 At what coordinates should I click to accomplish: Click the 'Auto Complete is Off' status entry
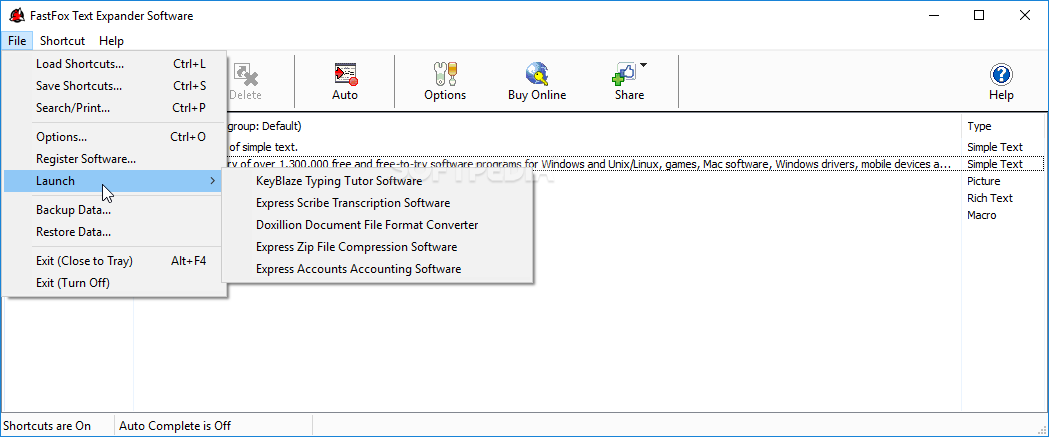pos(175,426)
